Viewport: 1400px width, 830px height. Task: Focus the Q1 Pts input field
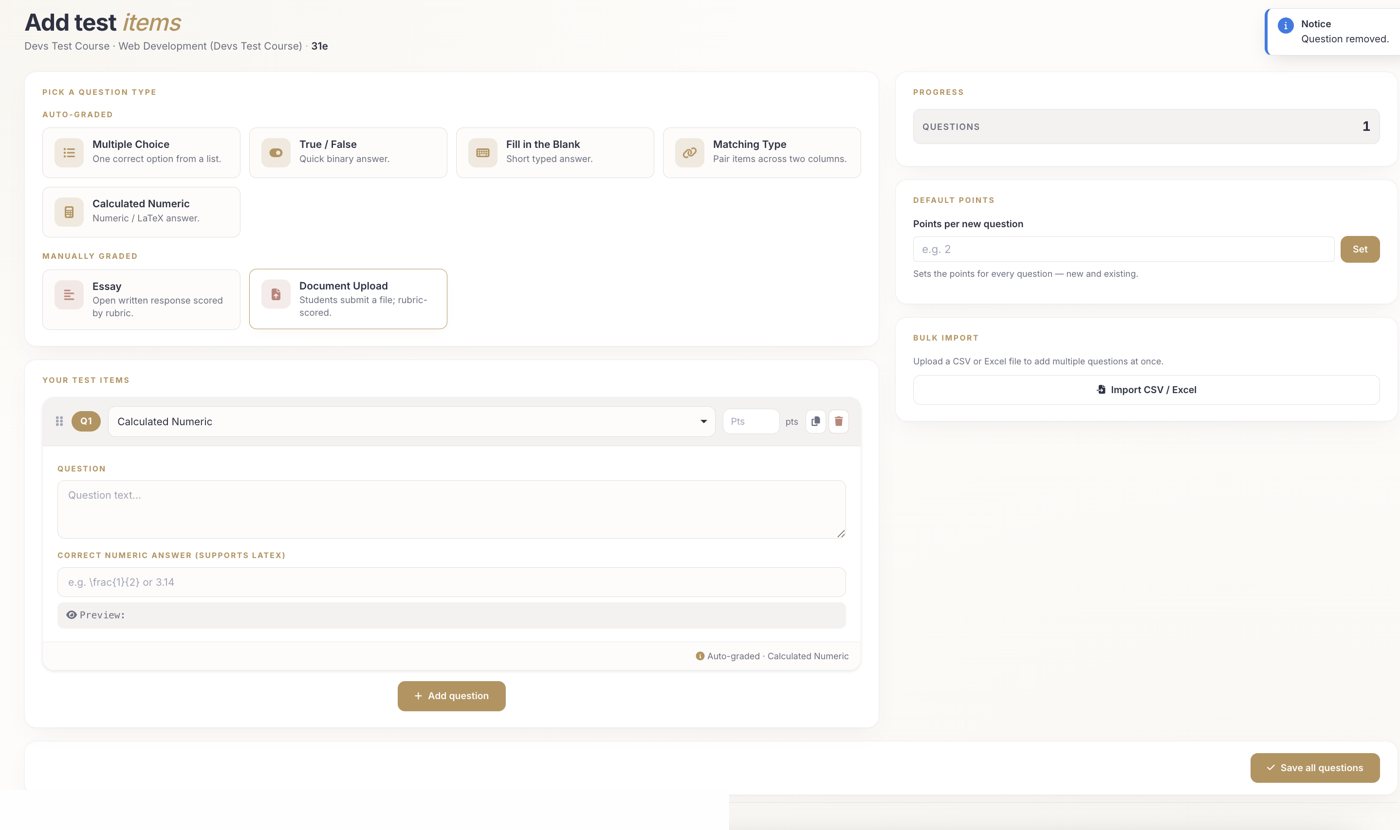751,422
